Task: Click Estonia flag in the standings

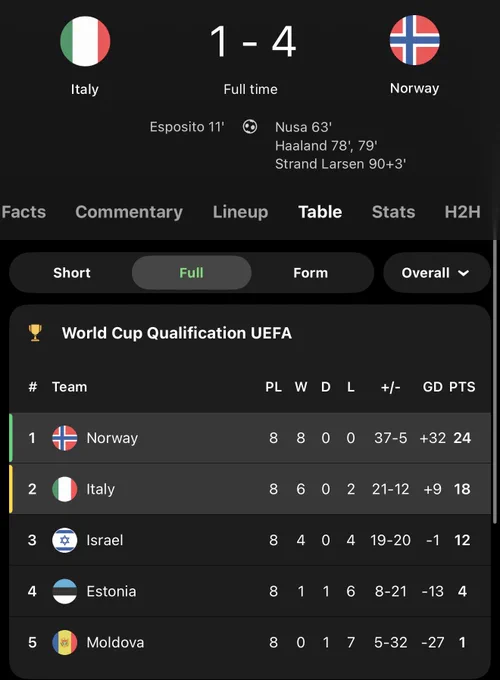Action: 65,592
